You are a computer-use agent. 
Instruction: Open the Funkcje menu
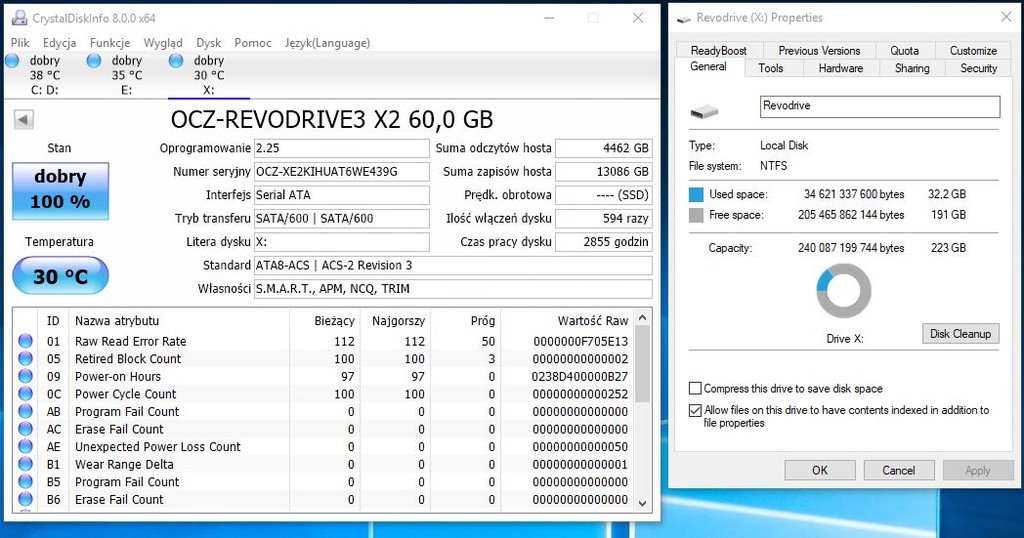coord(110,42)
